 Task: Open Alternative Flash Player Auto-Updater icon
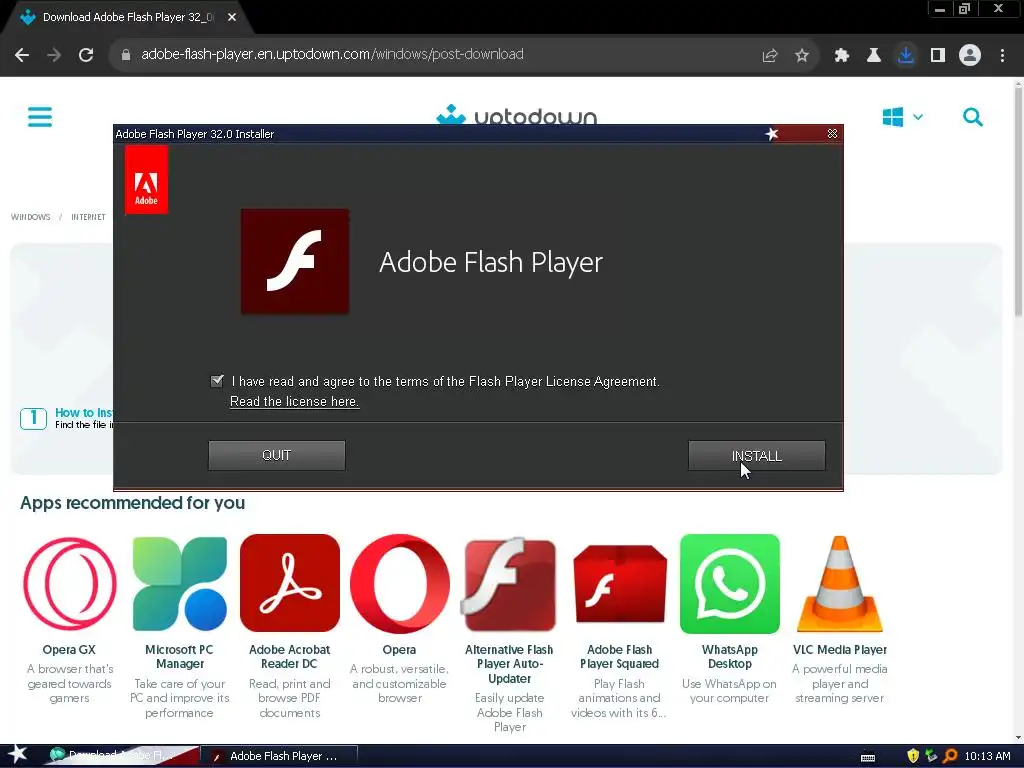509,584
